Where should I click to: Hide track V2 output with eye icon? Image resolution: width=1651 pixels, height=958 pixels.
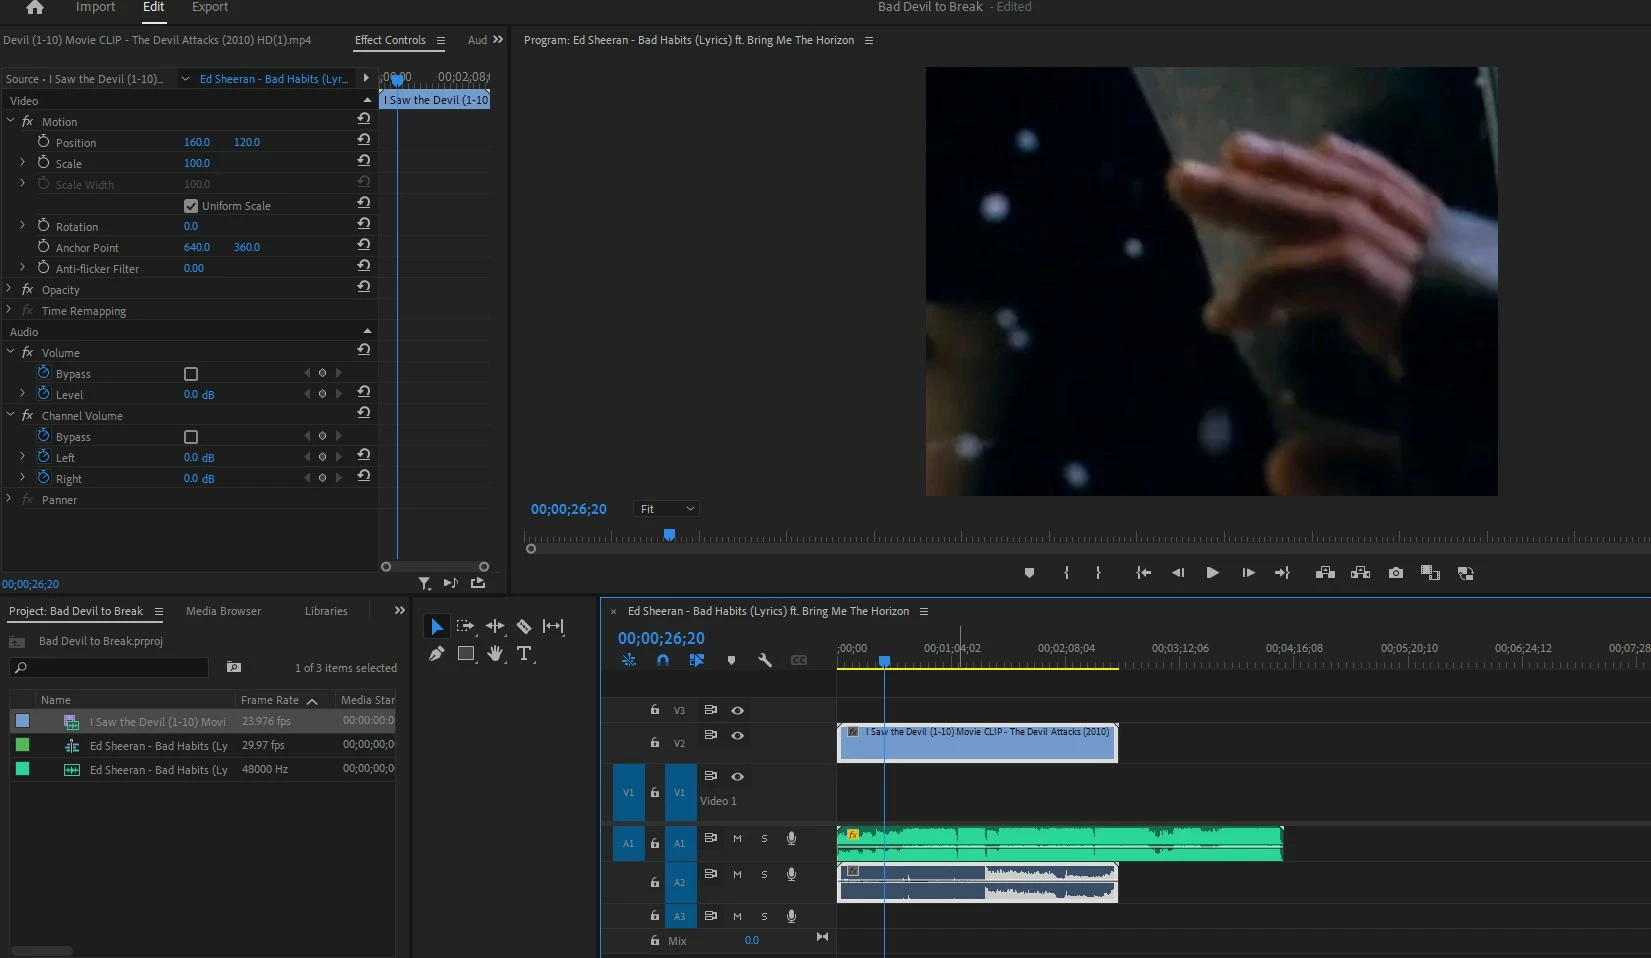coord(737,735)
